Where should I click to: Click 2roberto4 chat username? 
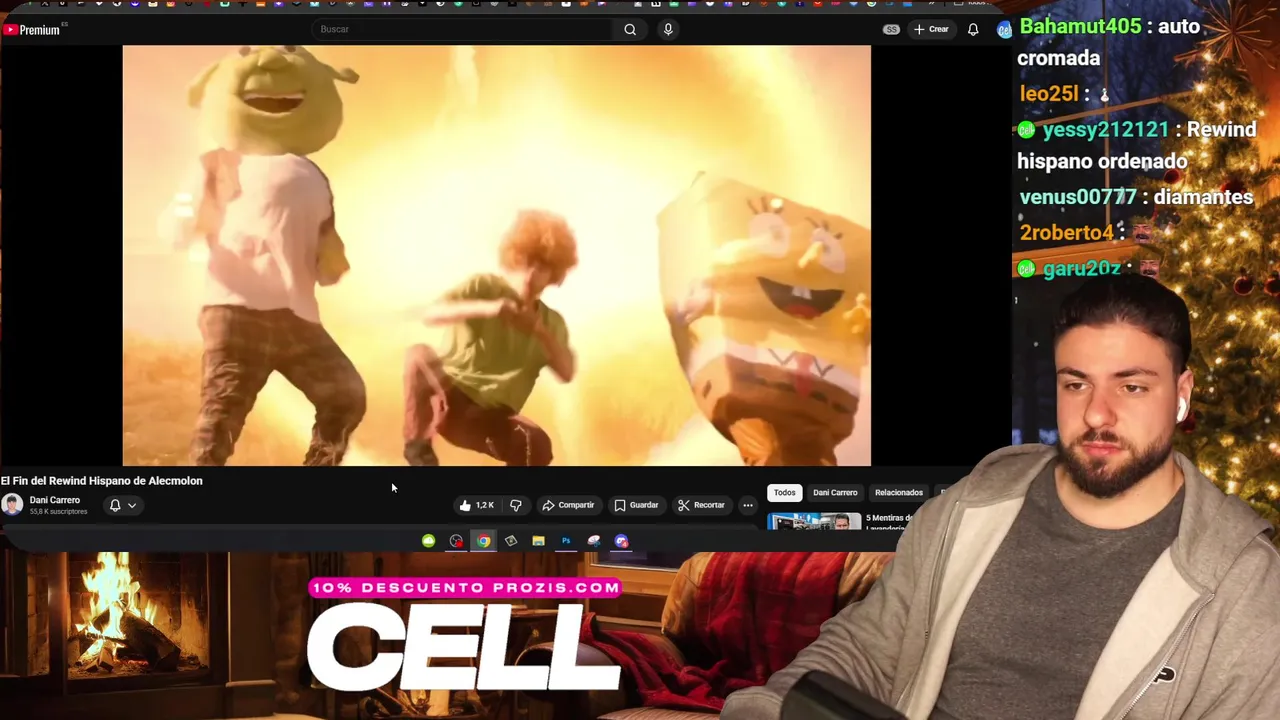pos(1066,232)
